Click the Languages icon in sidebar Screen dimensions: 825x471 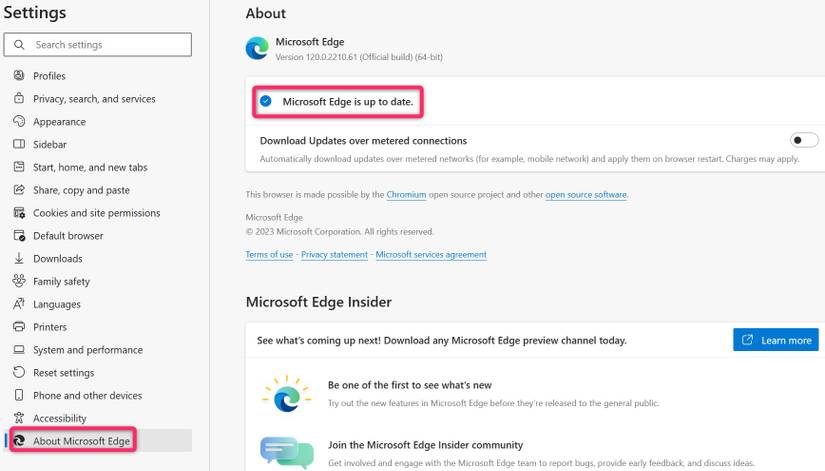click(19, 304)
